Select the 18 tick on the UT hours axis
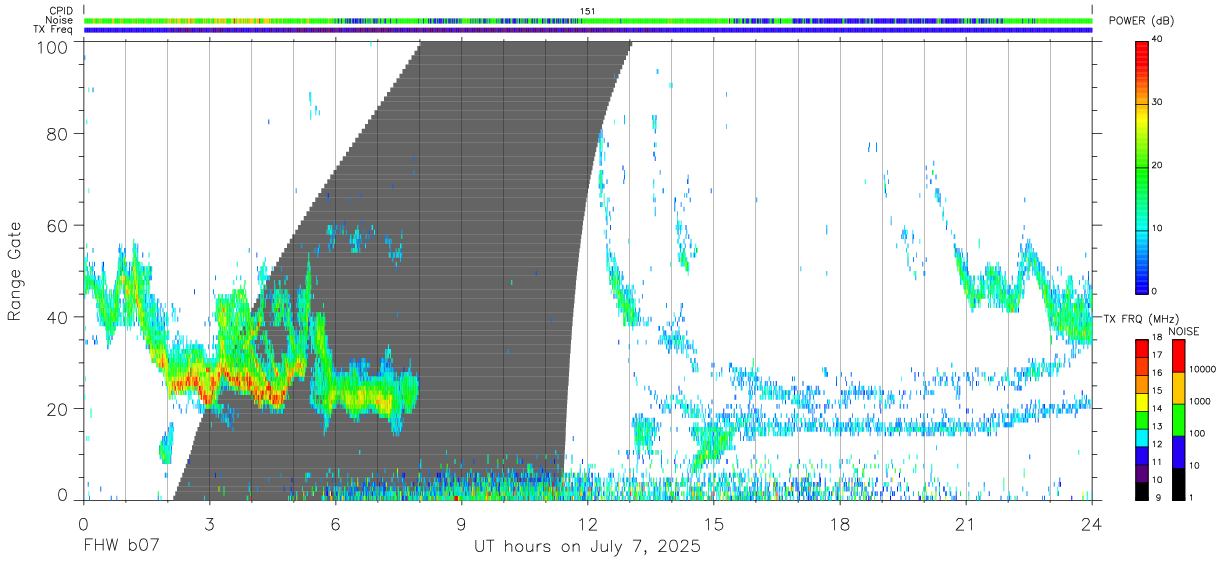Image resolution: width=1228 pixels, height=567 pixels. [x=840, y=523]
